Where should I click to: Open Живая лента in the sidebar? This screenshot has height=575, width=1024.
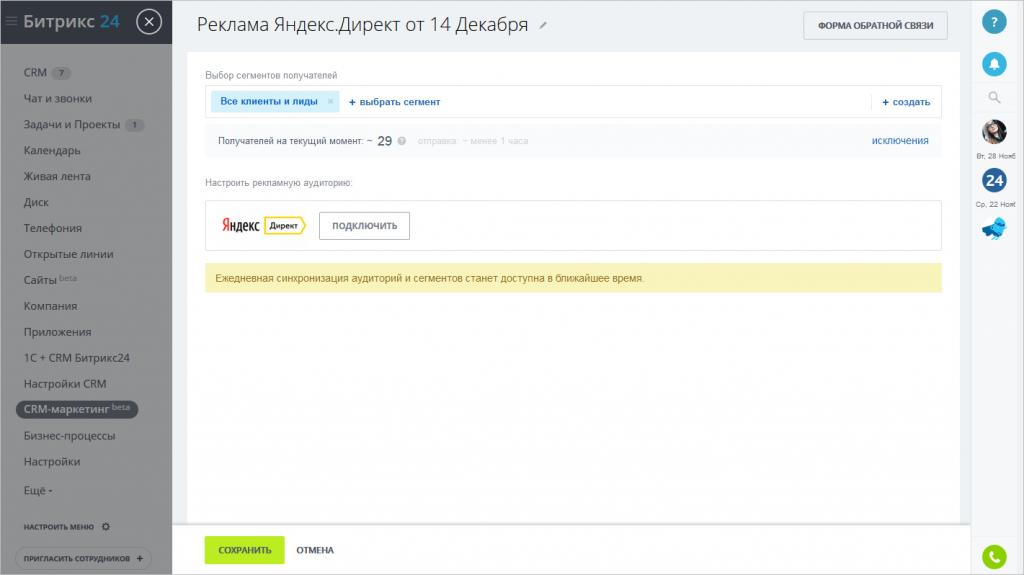click(x=57, y=176)
